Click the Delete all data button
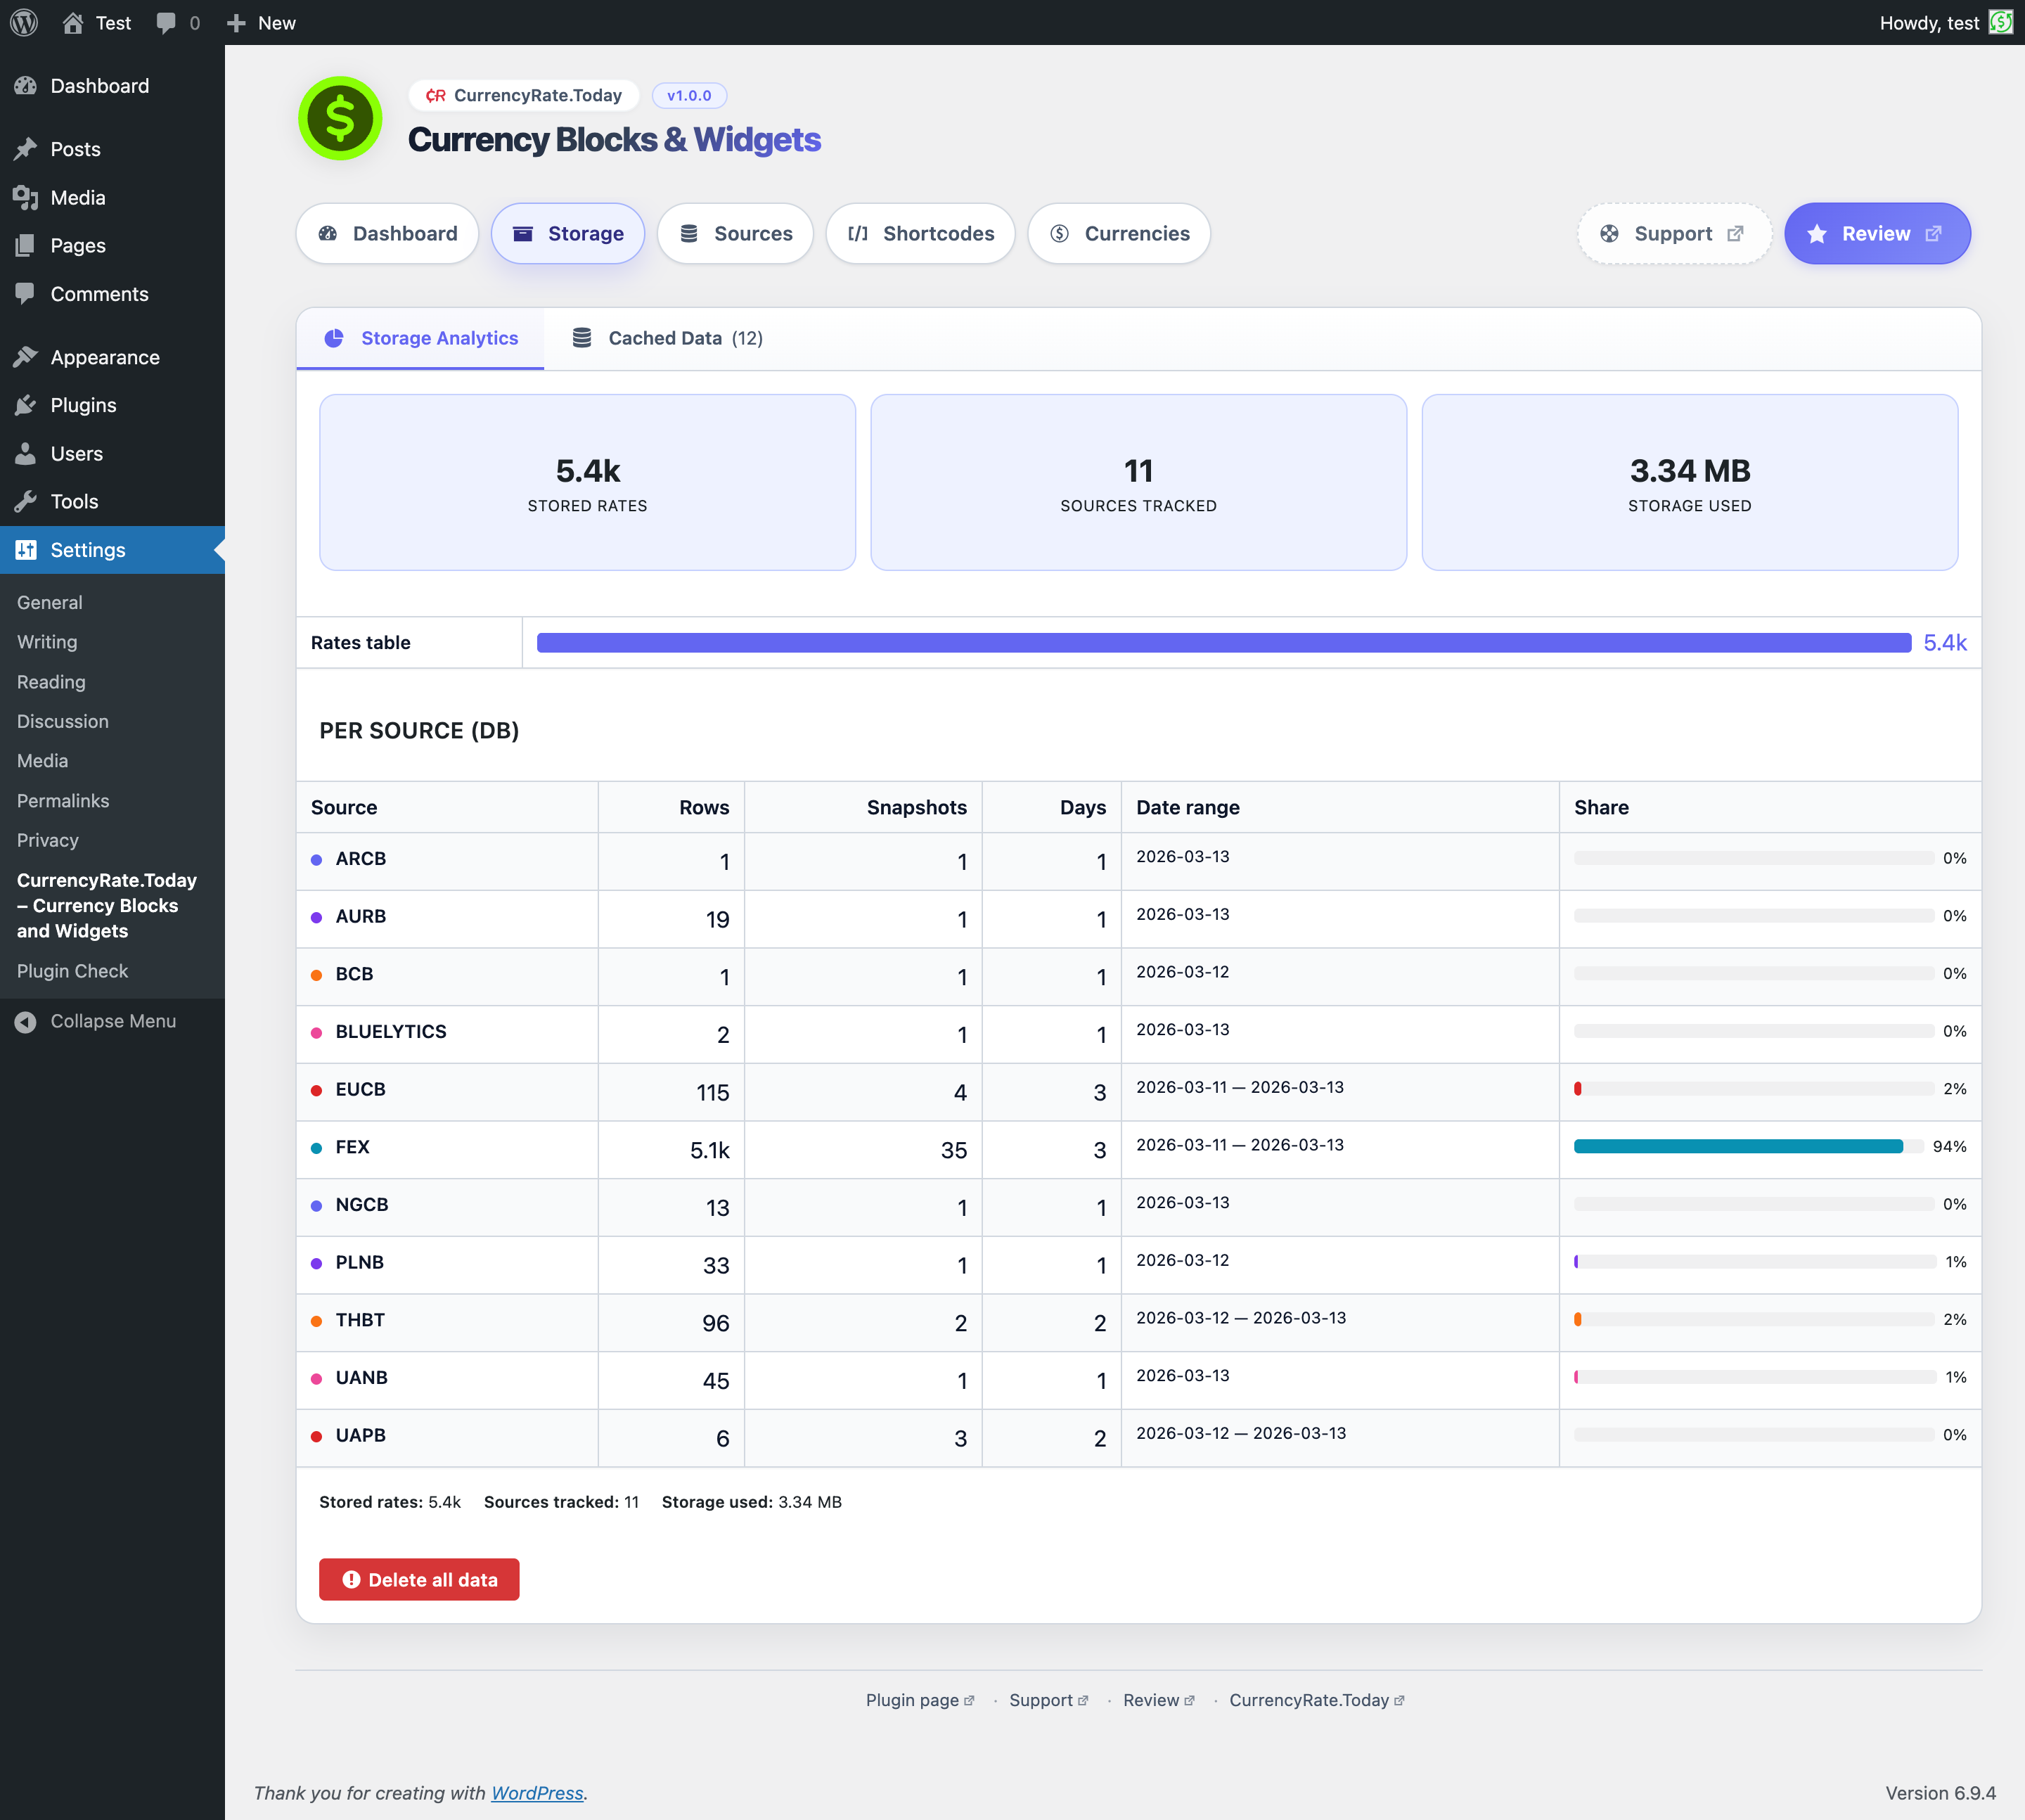This screenshot has width=2025, height=1820. (419, 1579)
